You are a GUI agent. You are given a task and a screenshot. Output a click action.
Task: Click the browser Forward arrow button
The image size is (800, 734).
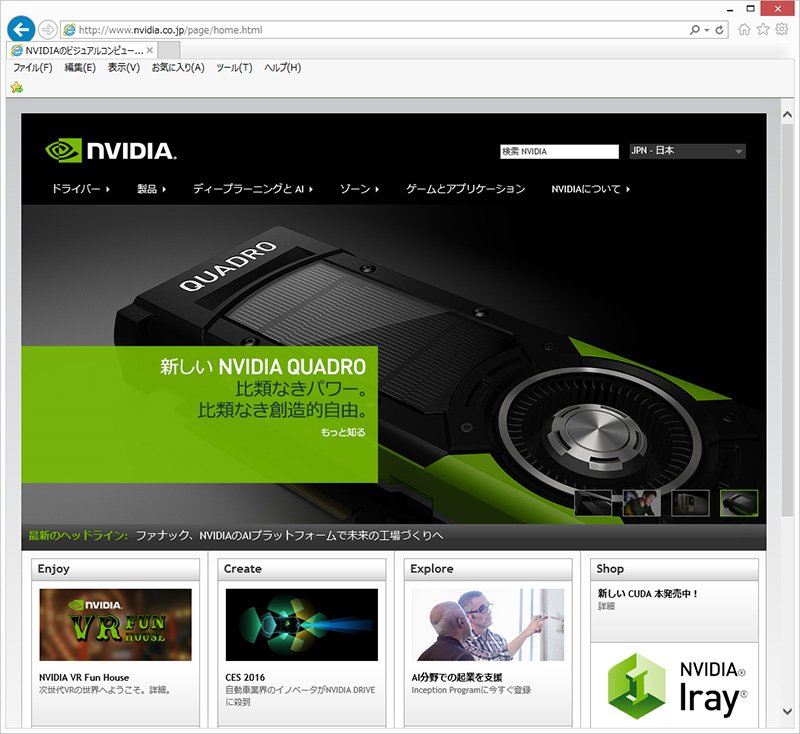48,30
